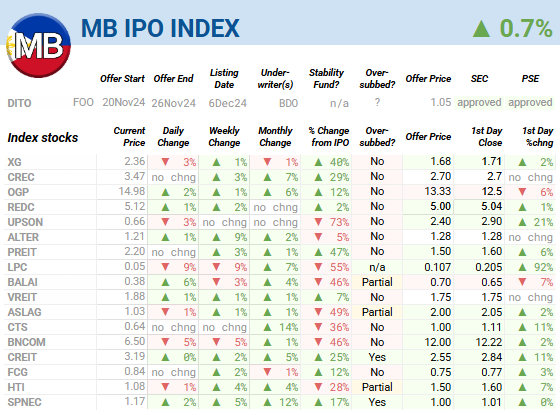Click the DITO ticker label
This screenshot has width=560, height=415.
pyautogui.click(x=19, y=103)
